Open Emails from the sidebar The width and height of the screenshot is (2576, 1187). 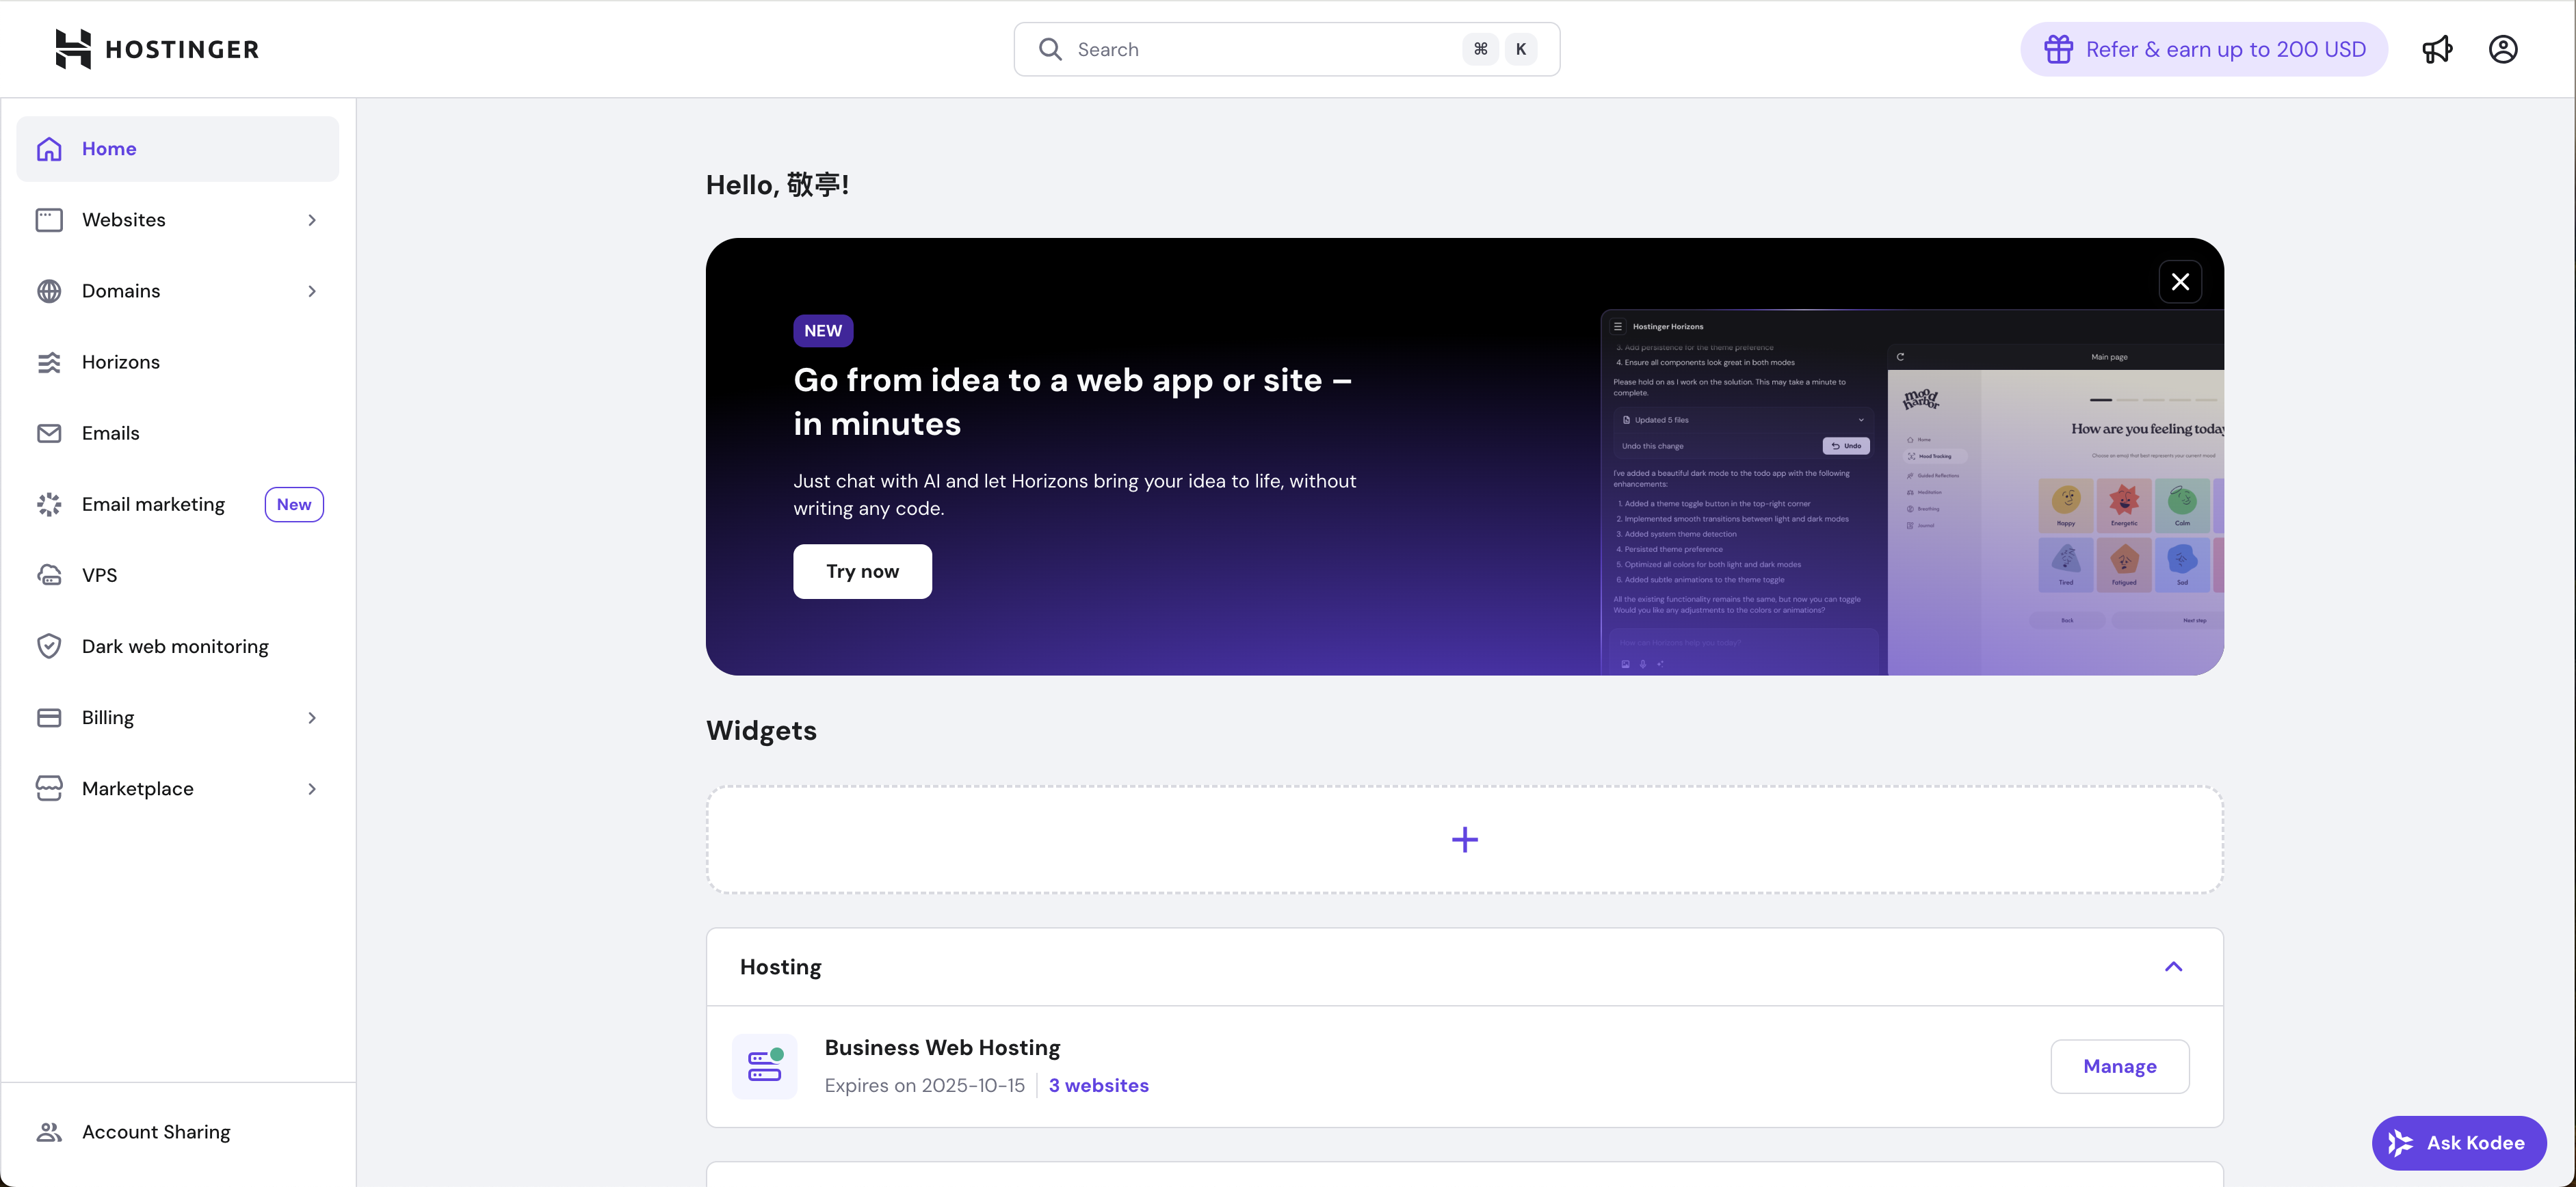tap(178, 433)
